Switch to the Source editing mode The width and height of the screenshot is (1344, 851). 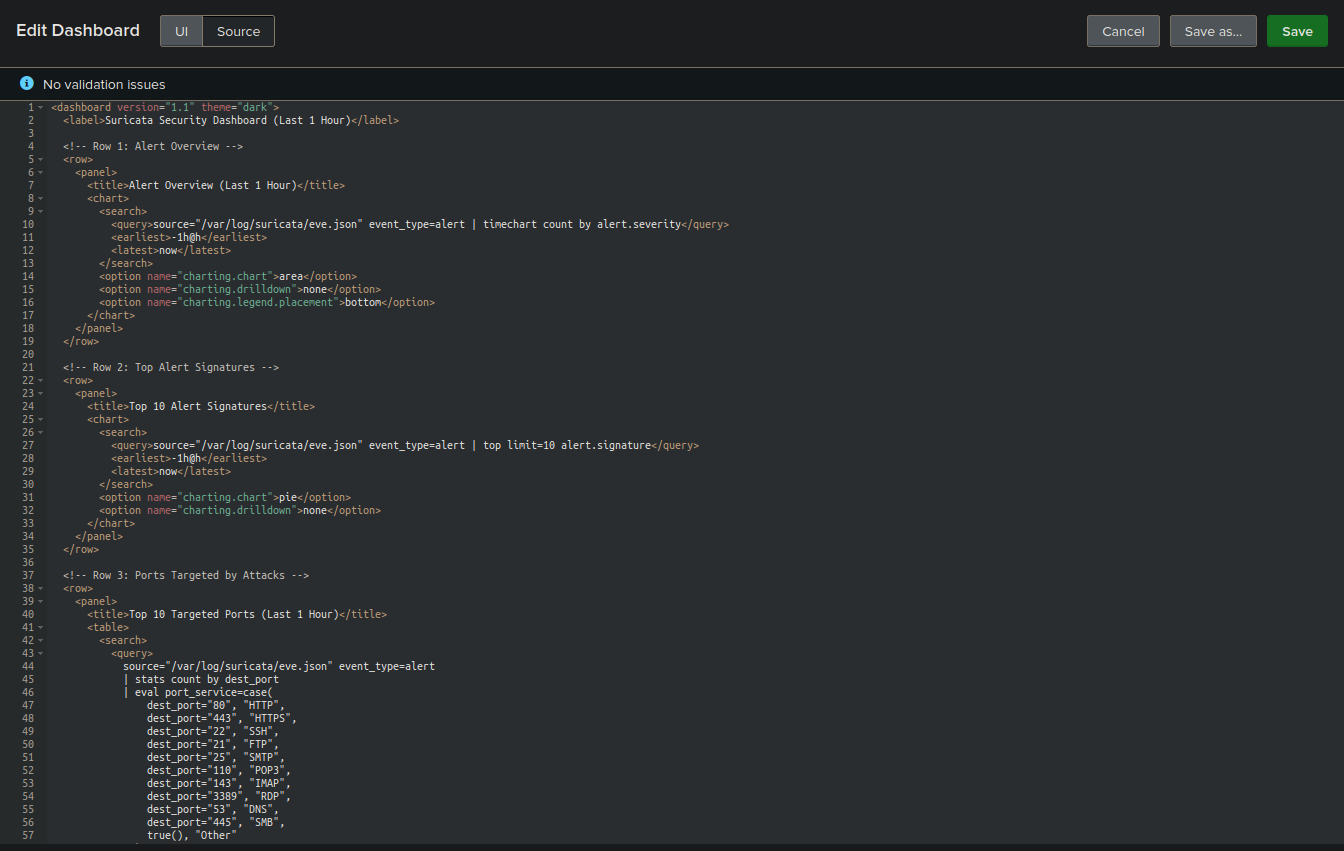[x=238, y=31]
